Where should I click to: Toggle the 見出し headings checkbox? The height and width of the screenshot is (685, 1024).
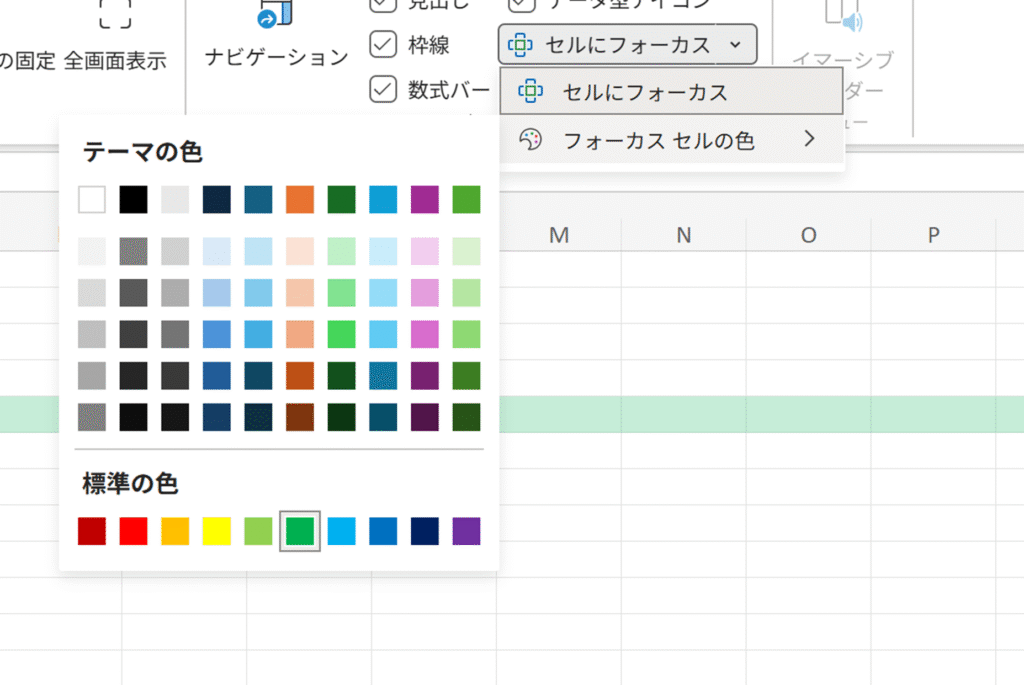(x=384, y=5)
